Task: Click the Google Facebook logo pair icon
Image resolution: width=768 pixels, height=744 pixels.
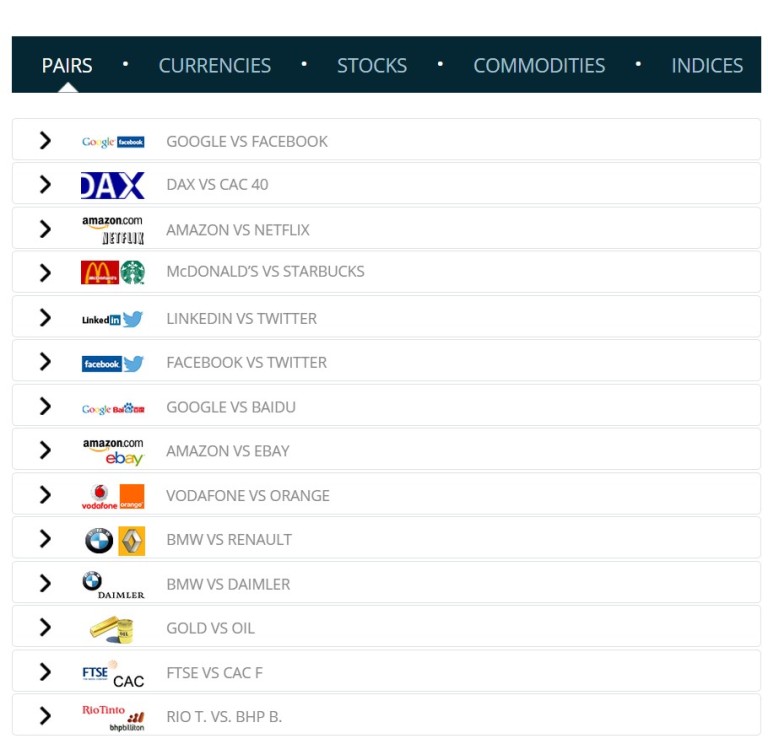Action: (x=113, y=142)
